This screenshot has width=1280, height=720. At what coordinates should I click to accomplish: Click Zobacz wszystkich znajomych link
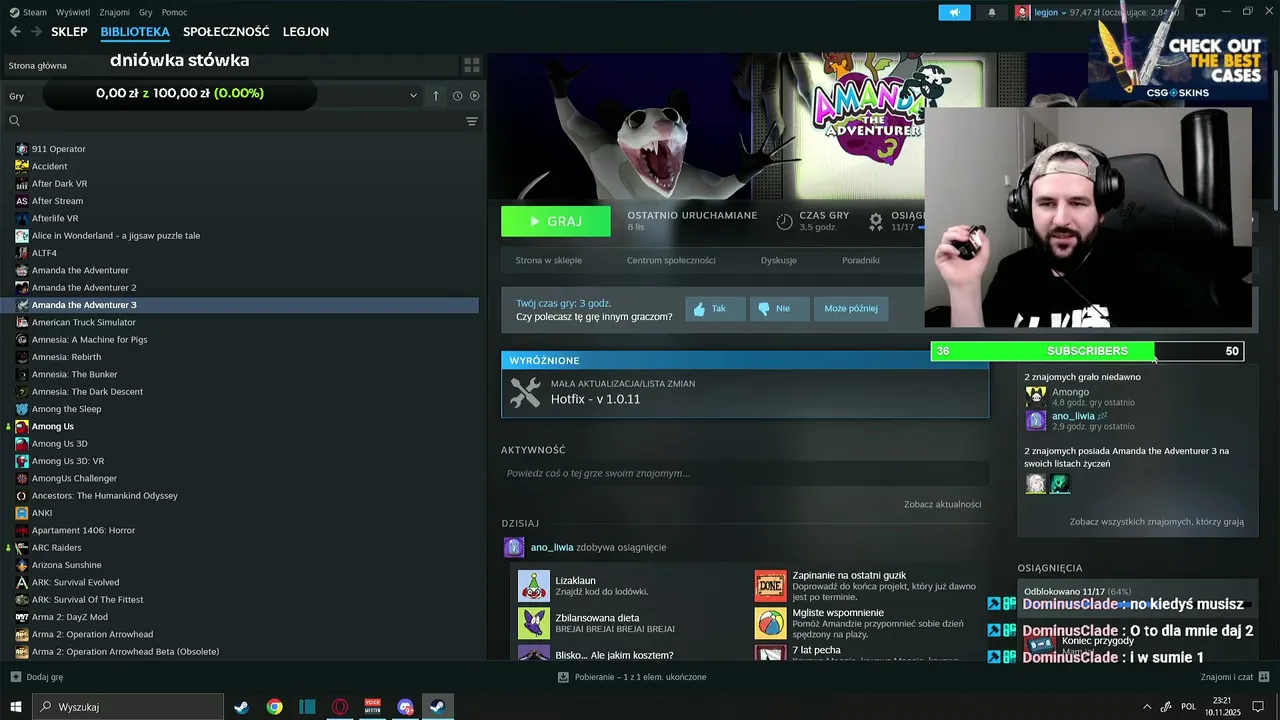tap(1157, 522)
